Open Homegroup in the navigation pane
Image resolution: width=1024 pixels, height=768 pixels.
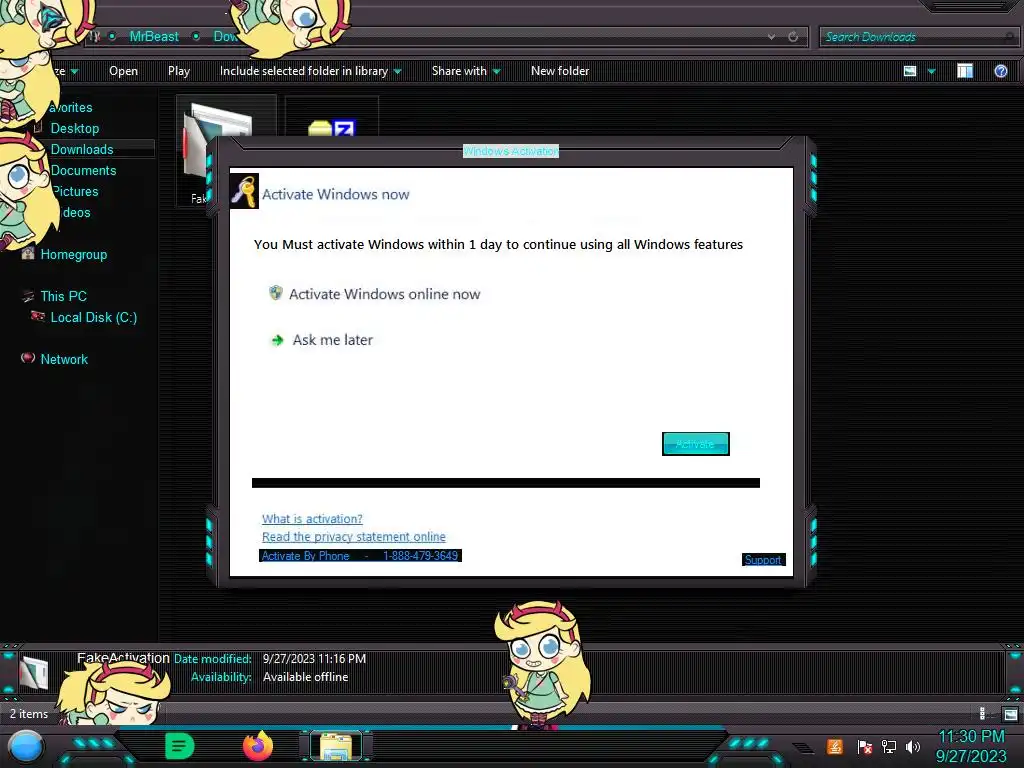(74, 254)
